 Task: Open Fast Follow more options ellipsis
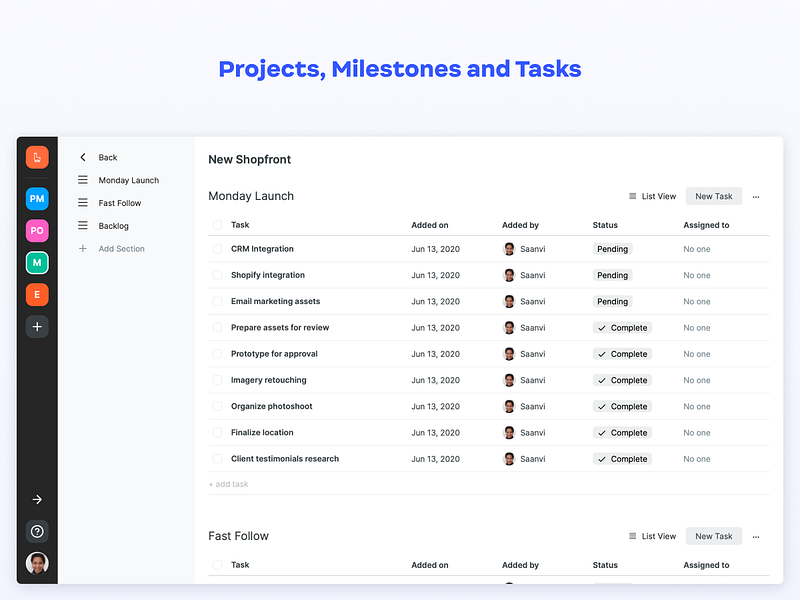point(756,537)
